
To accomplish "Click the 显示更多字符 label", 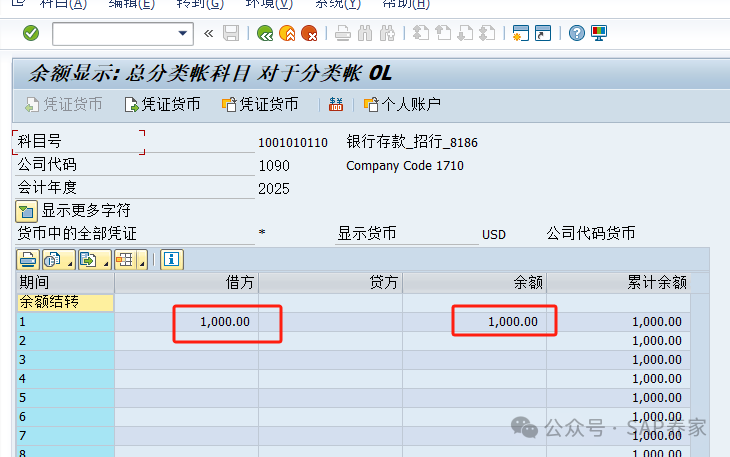I will tap(86, 210).
